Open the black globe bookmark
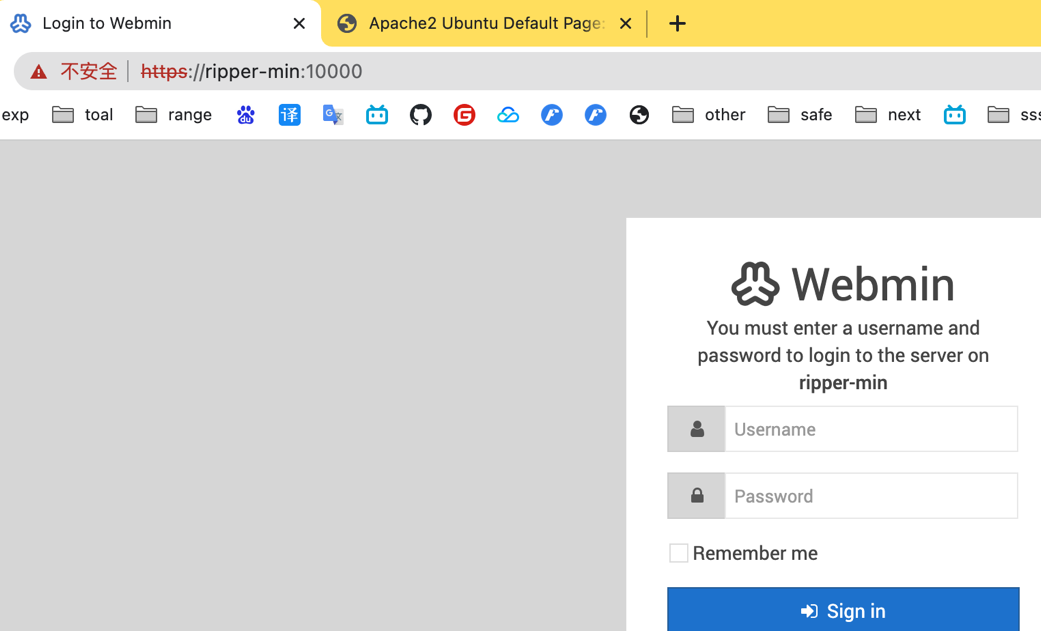This screenshot has width=1041, height=631. [639, 115]
